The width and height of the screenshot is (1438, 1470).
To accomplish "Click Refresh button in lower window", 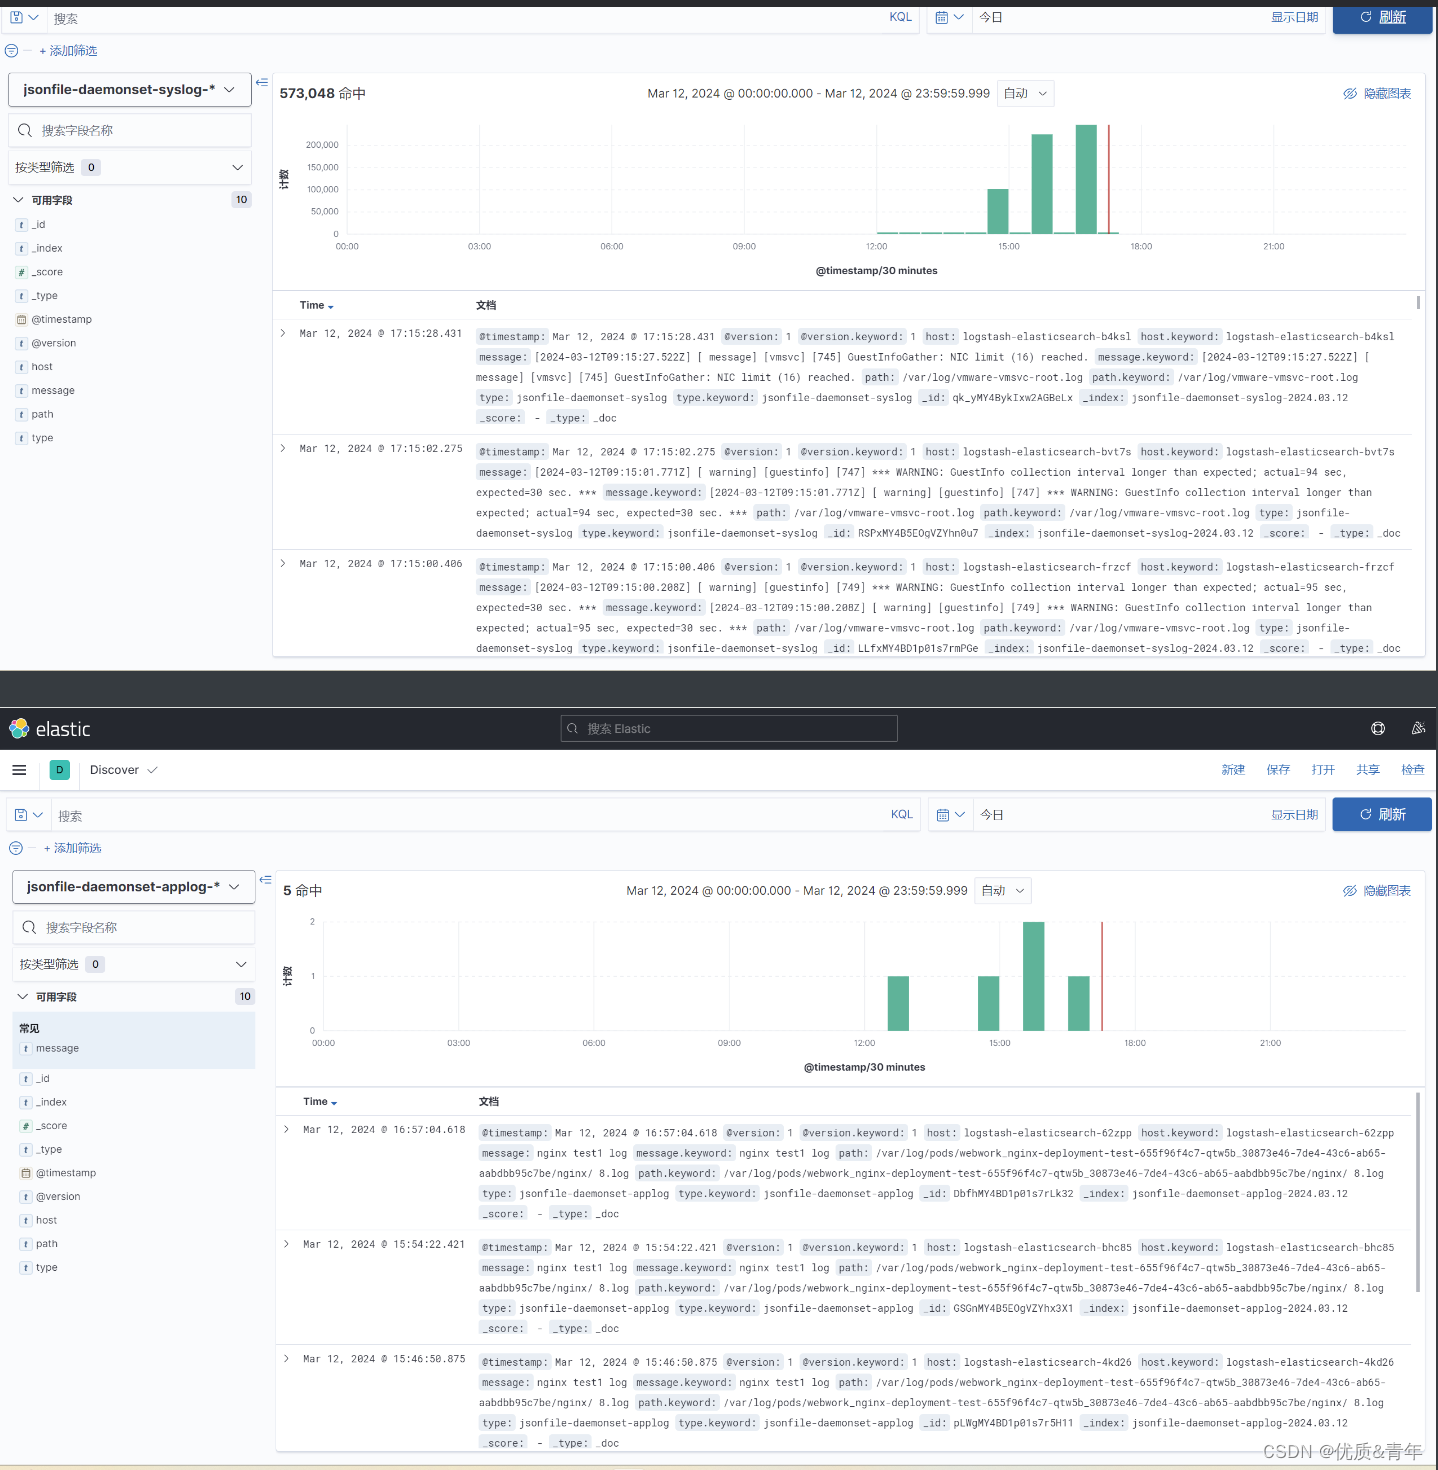I will click(x=1382, y=815).
